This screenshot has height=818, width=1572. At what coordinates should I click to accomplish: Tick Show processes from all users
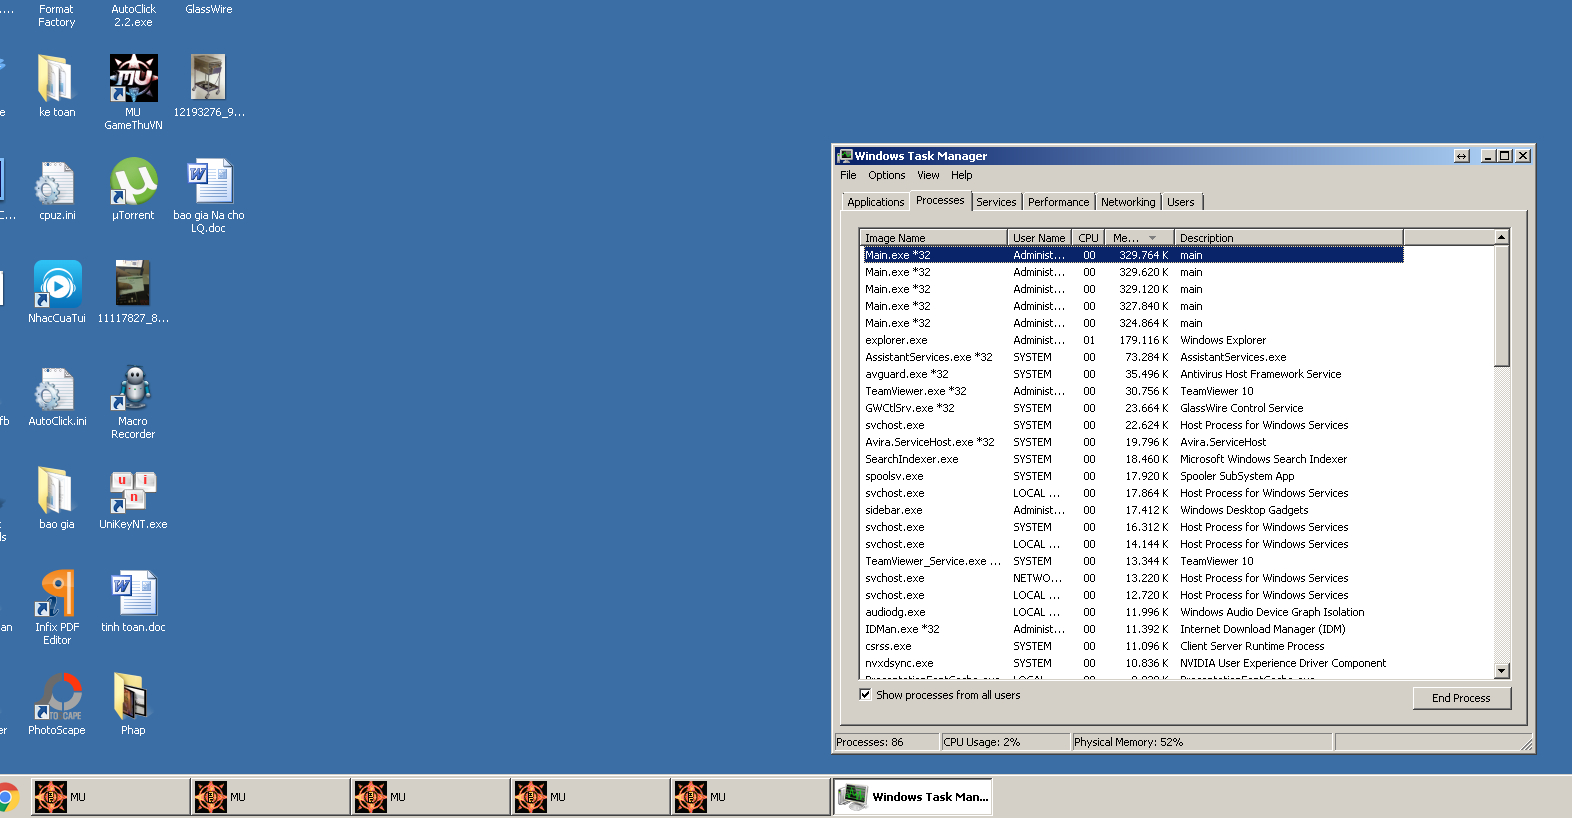865,695
